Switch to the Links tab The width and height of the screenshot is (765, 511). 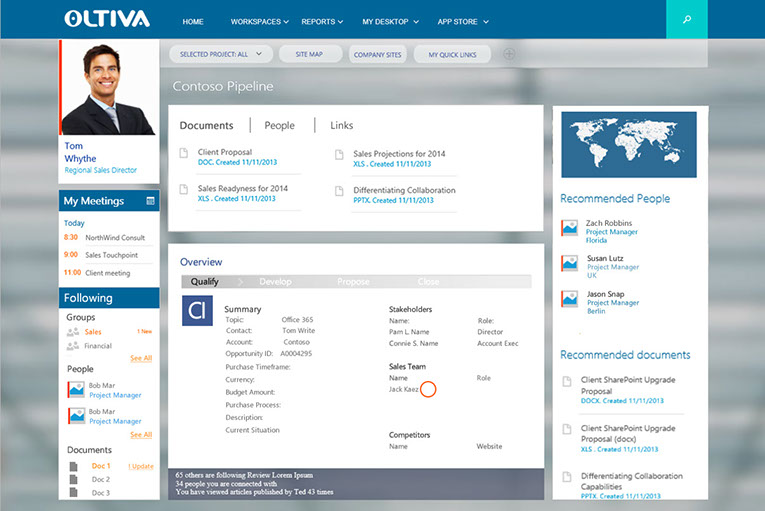point(341,126)
